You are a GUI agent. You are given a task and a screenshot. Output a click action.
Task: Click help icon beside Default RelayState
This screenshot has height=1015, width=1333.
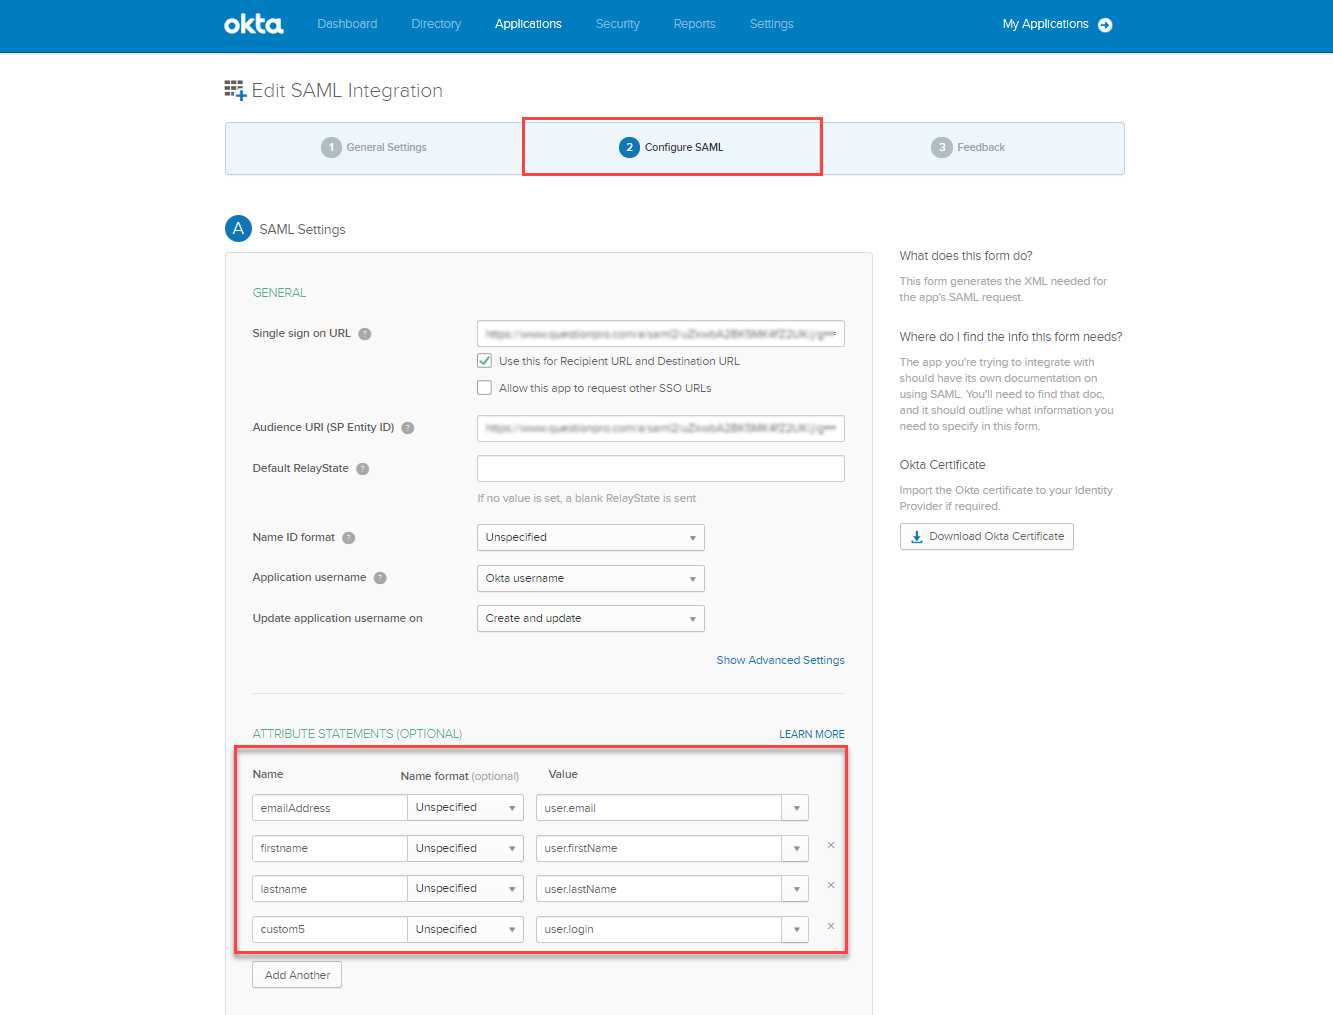(x=363, y=469)
